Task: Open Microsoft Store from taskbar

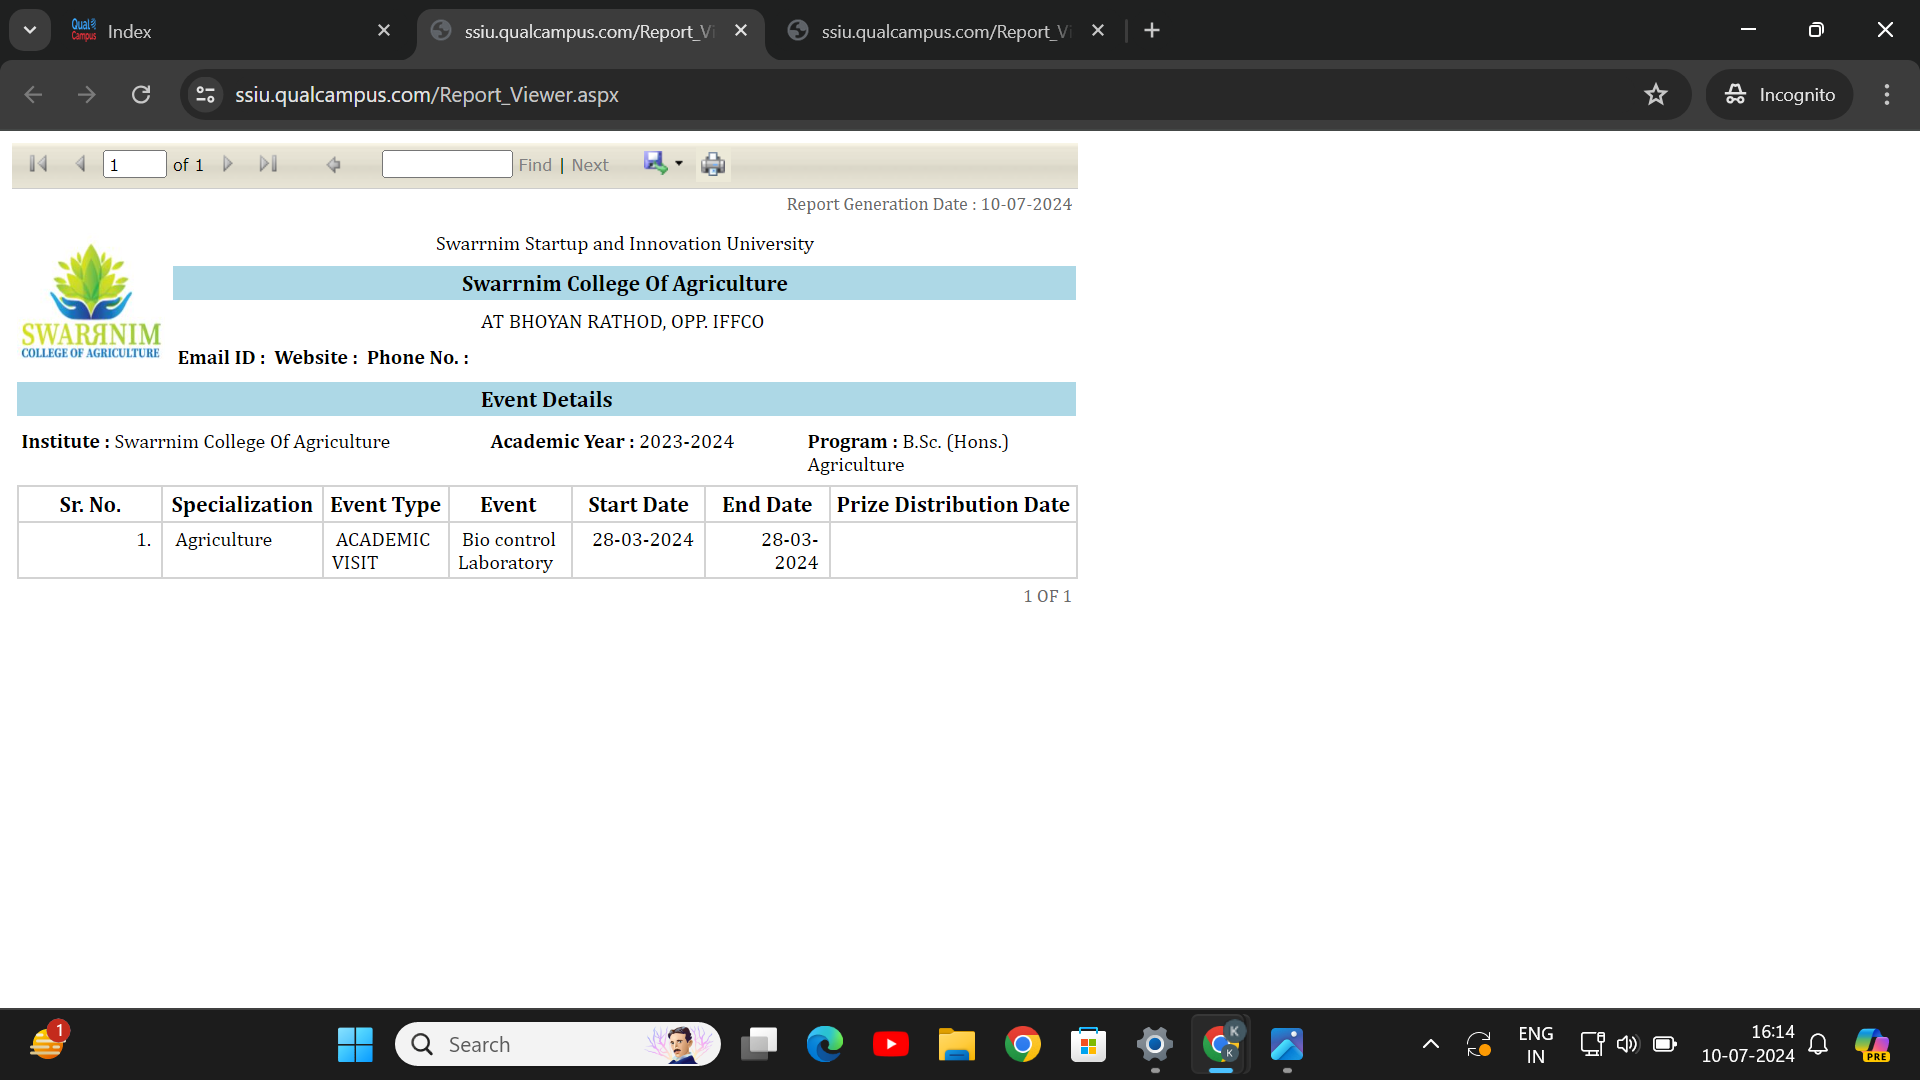Action: (1089, 1044)
